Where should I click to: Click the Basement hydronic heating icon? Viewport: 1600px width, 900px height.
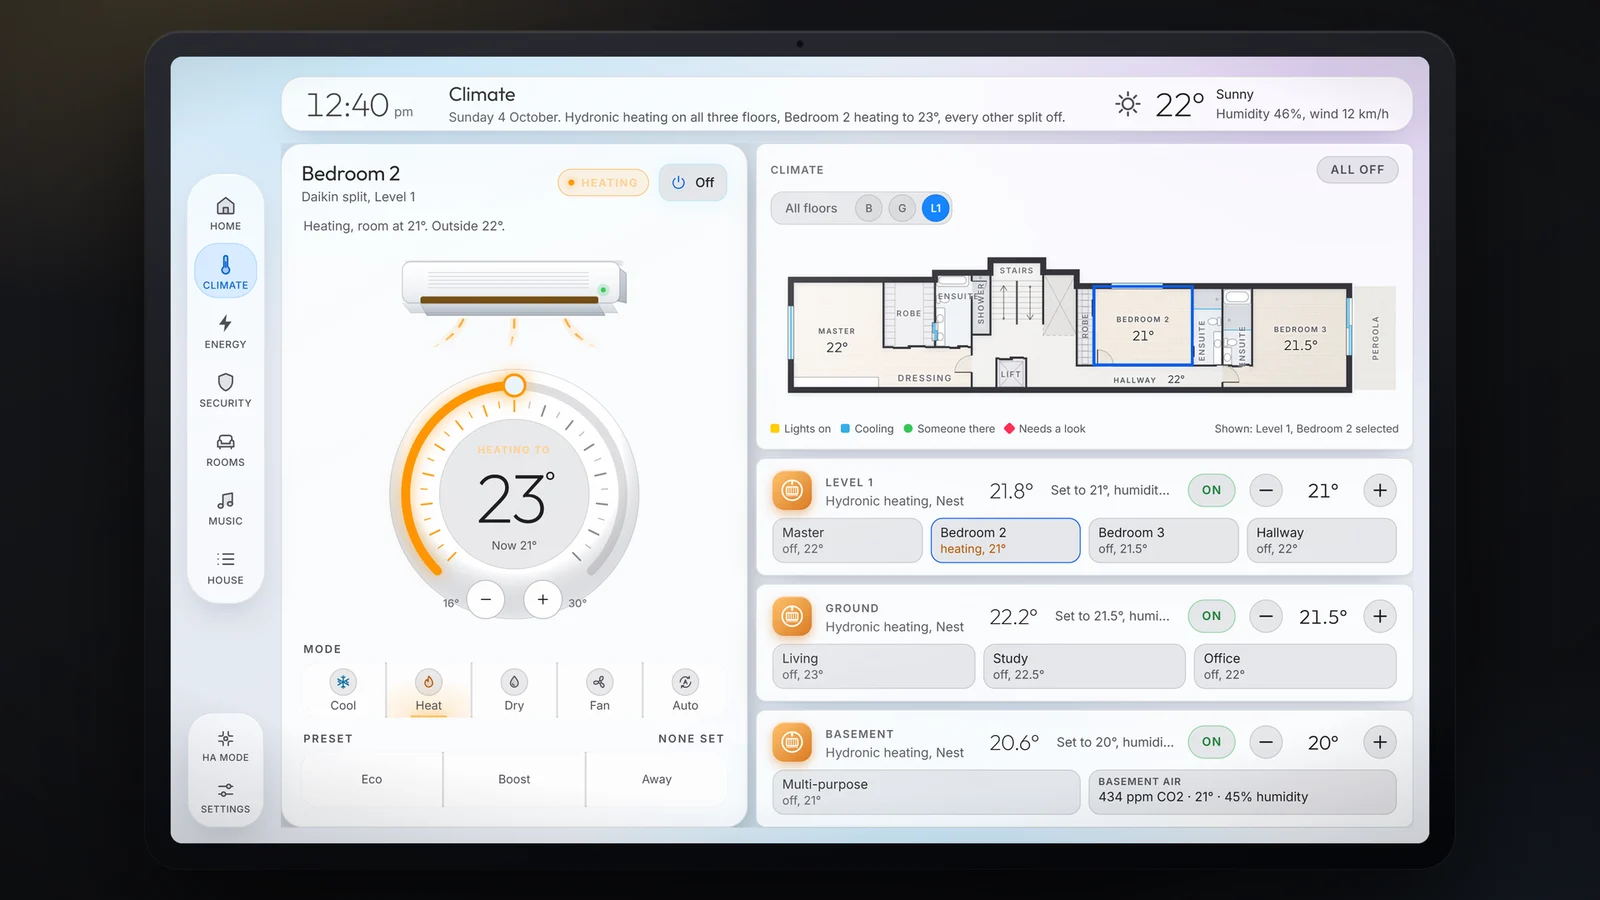pyautogui.click(x=792, y=743)
